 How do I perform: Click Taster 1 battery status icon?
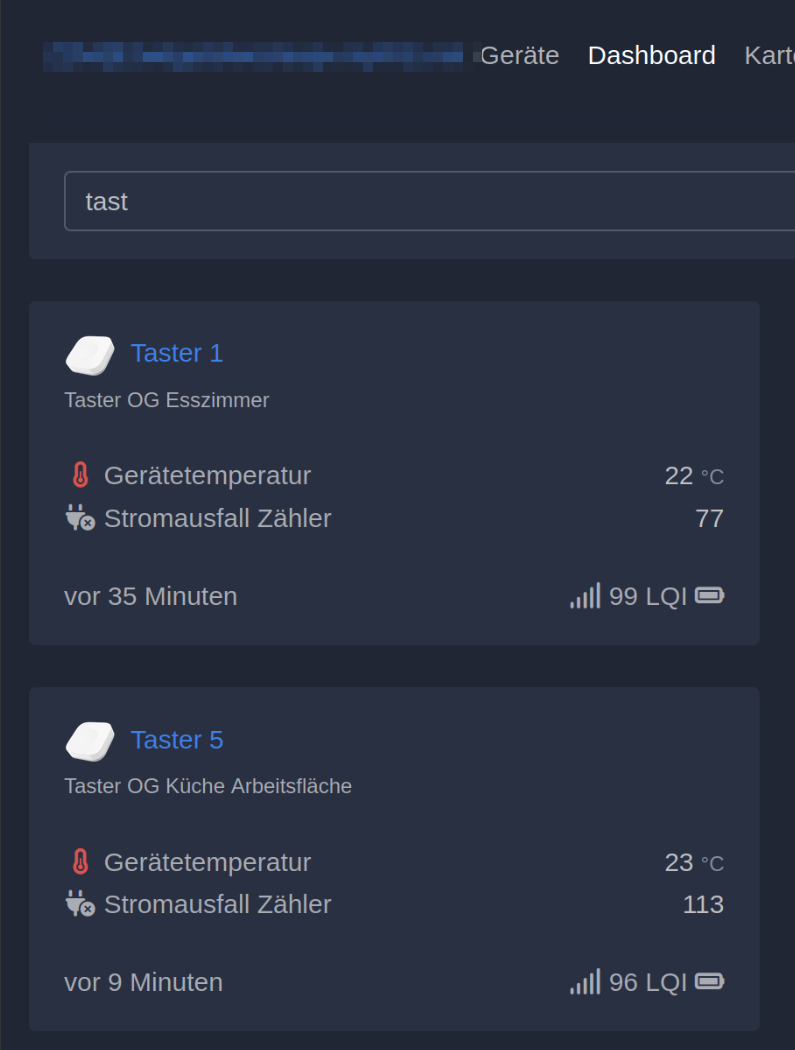click(709, 596)
